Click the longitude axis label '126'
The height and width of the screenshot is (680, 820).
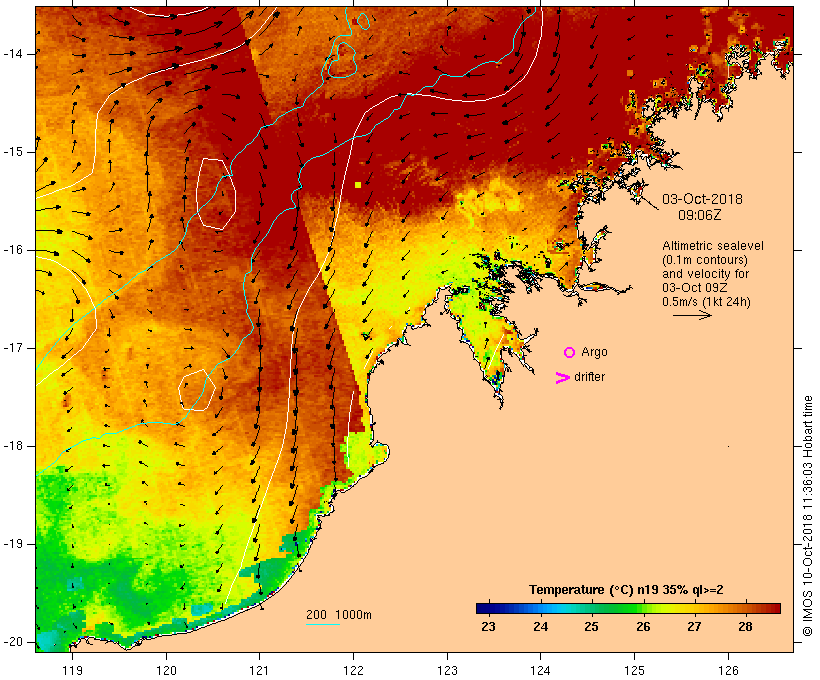(x=728, y=670)
